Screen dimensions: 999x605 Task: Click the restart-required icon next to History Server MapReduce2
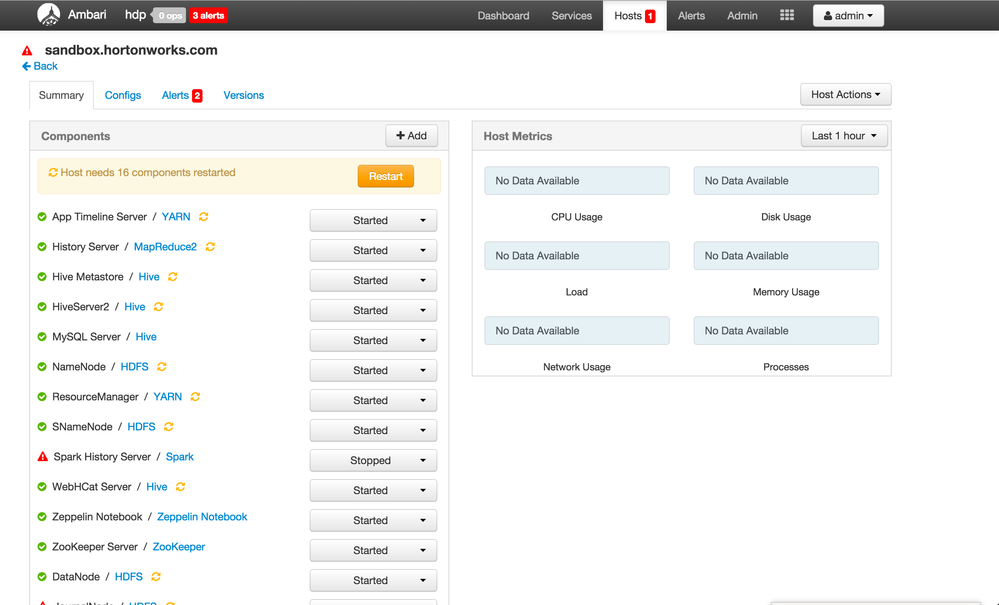coord(210,247)
